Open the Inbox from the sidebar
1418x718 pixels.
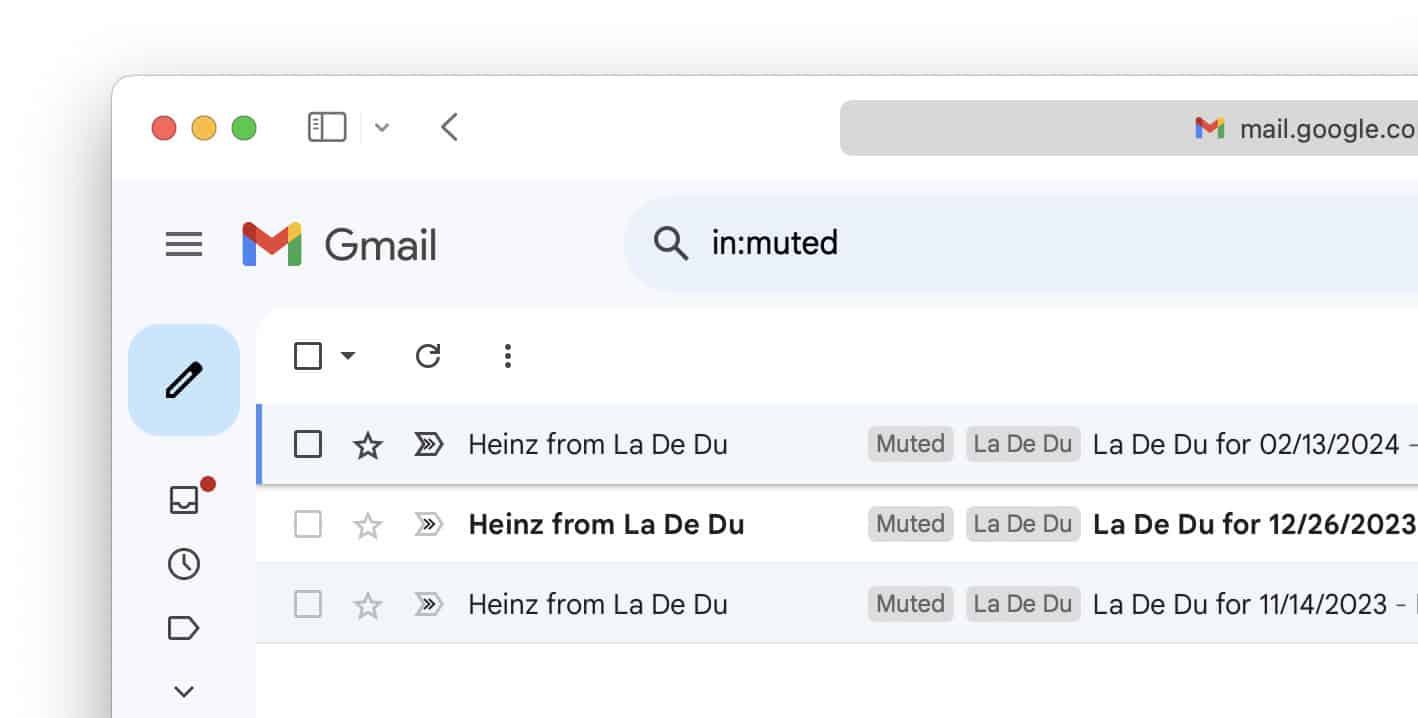tap(184, 500)
